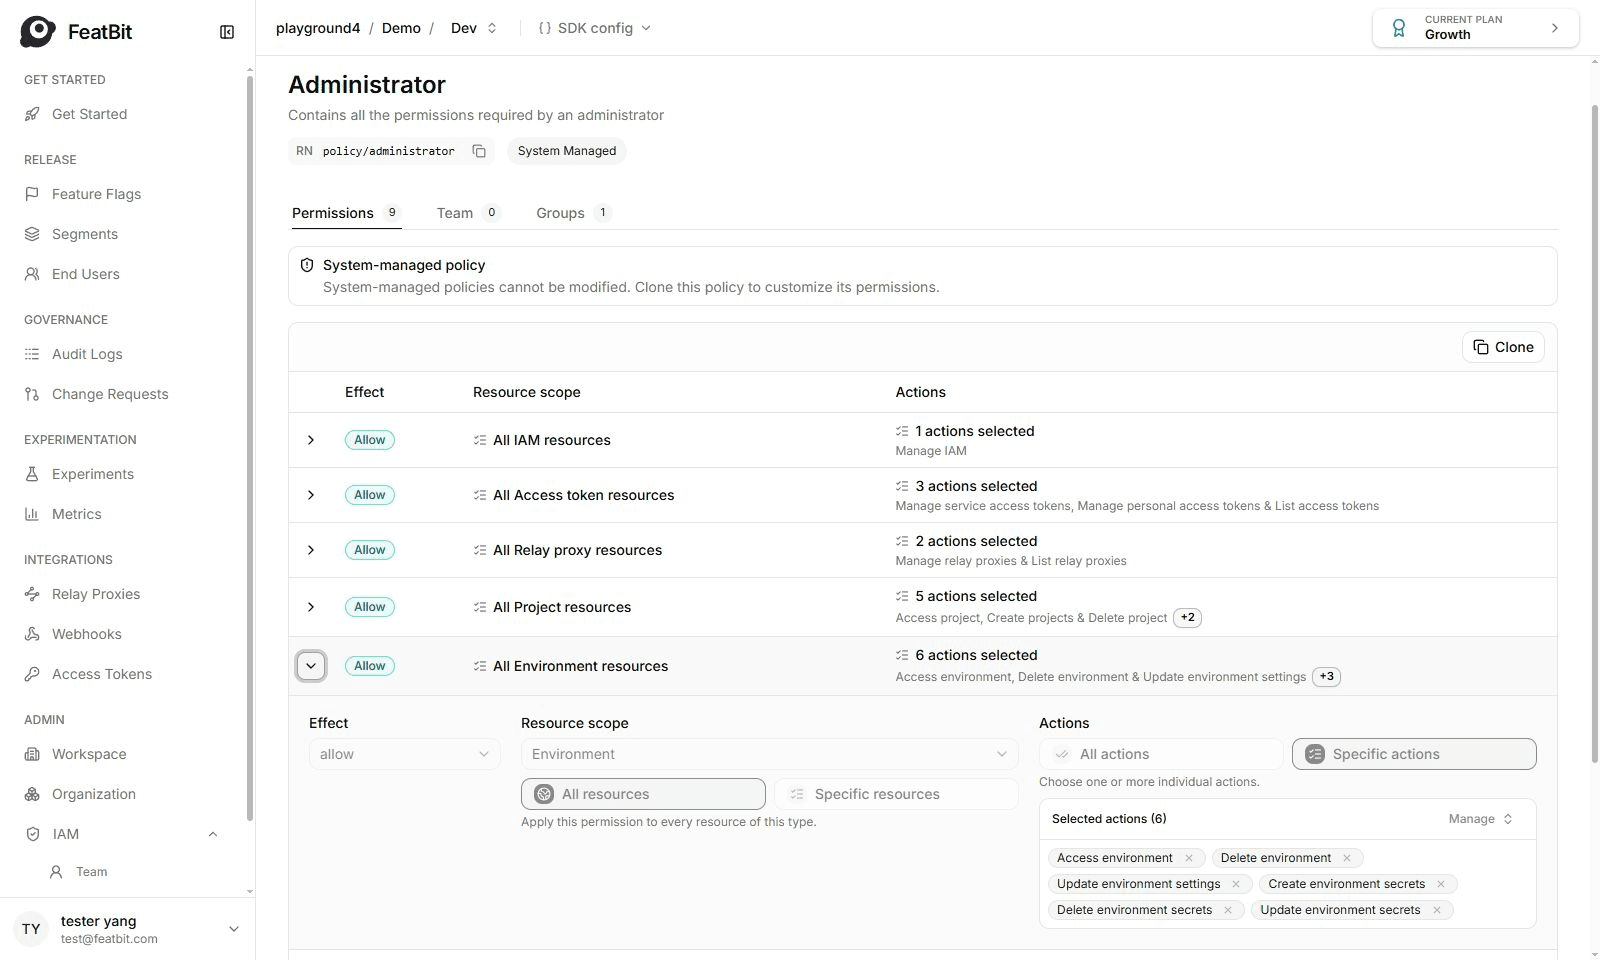The height and width of the screenshot is (960, 1600).
Task: Open the SDK config dropdown
Action: [595, 28]
